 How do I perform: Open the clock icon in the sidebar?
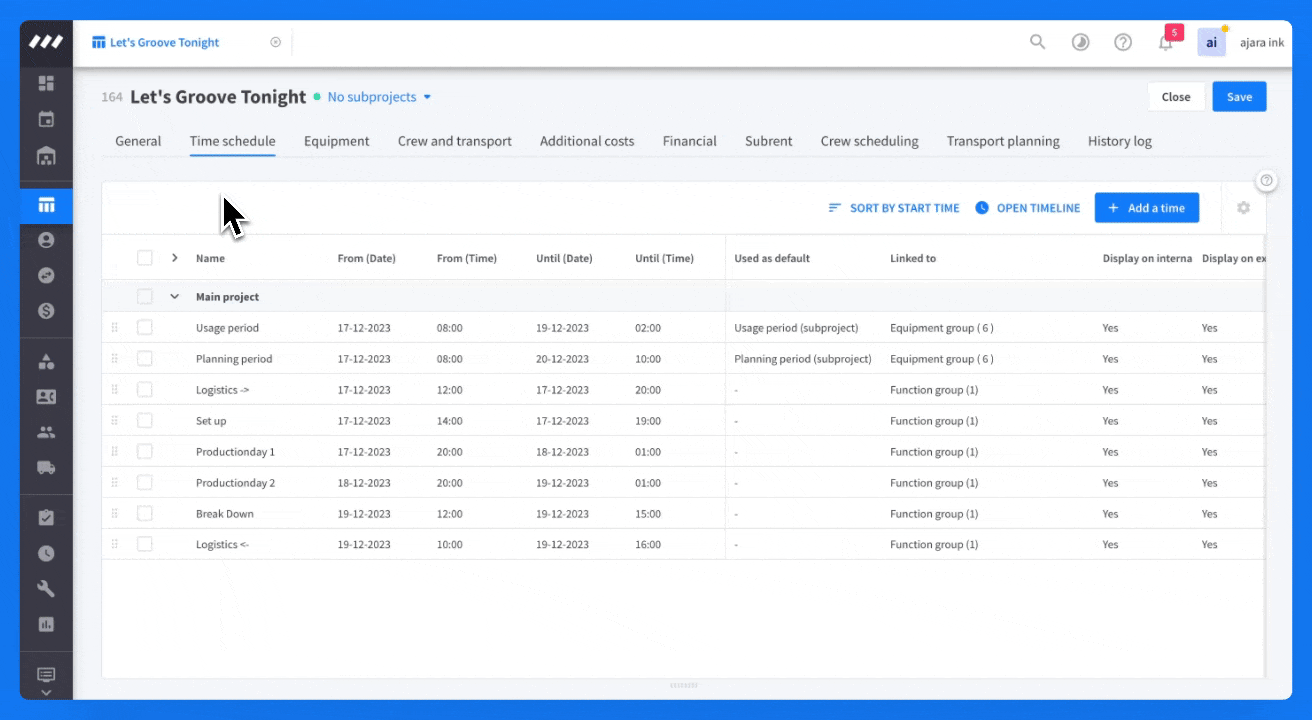[46, 553]
